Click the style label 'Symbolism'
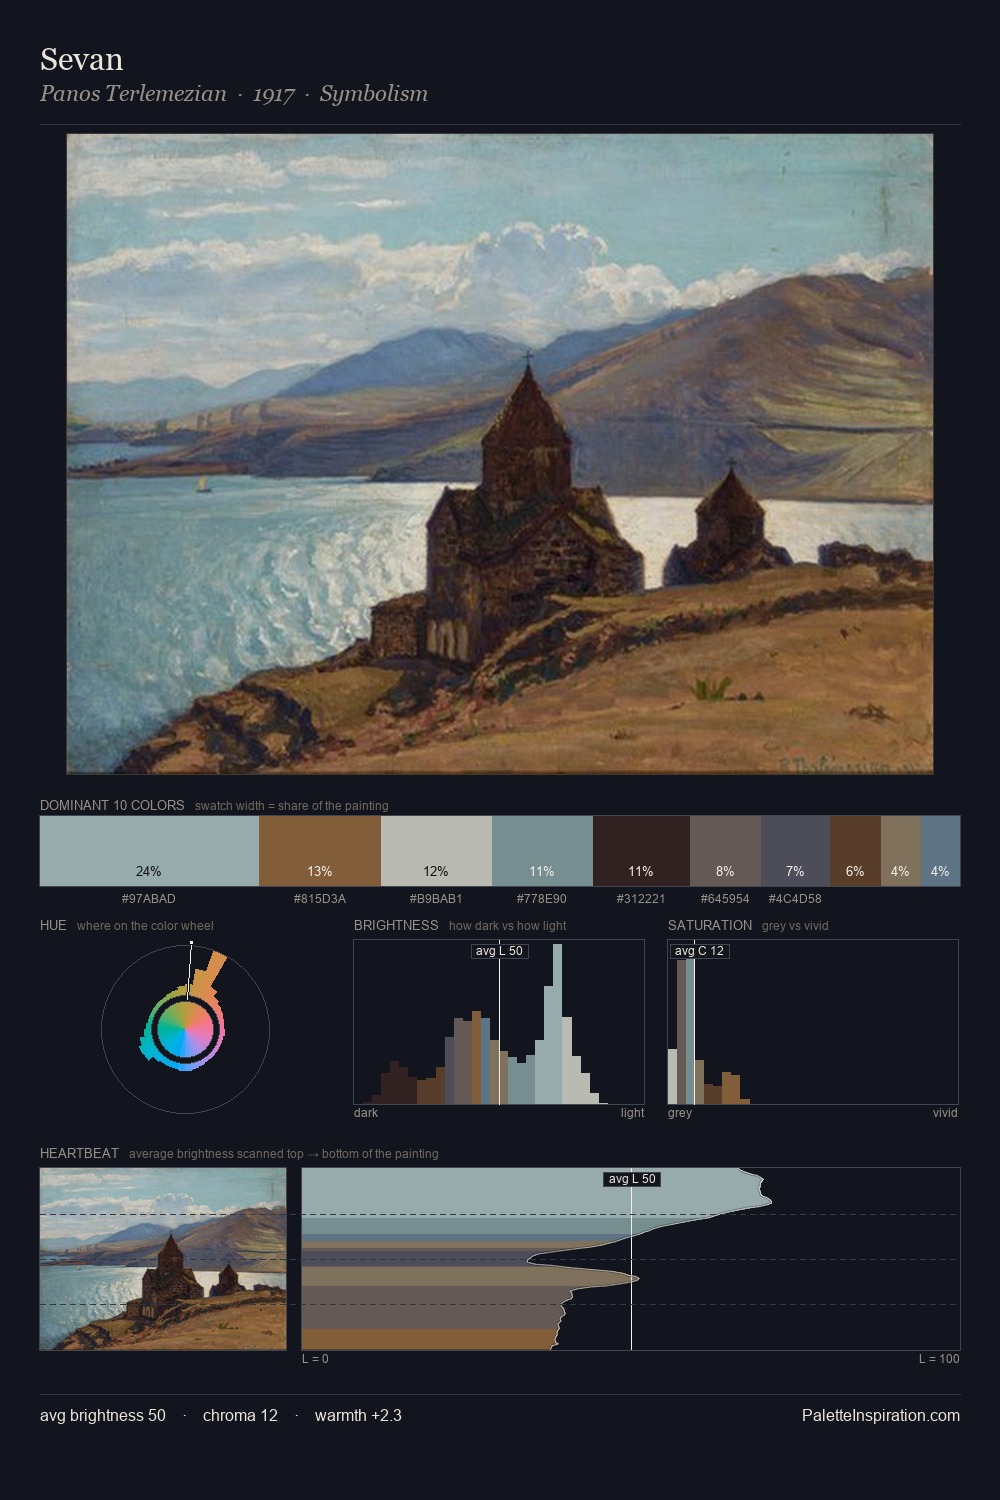1000x1500 pixels. [x=374, y=94]
